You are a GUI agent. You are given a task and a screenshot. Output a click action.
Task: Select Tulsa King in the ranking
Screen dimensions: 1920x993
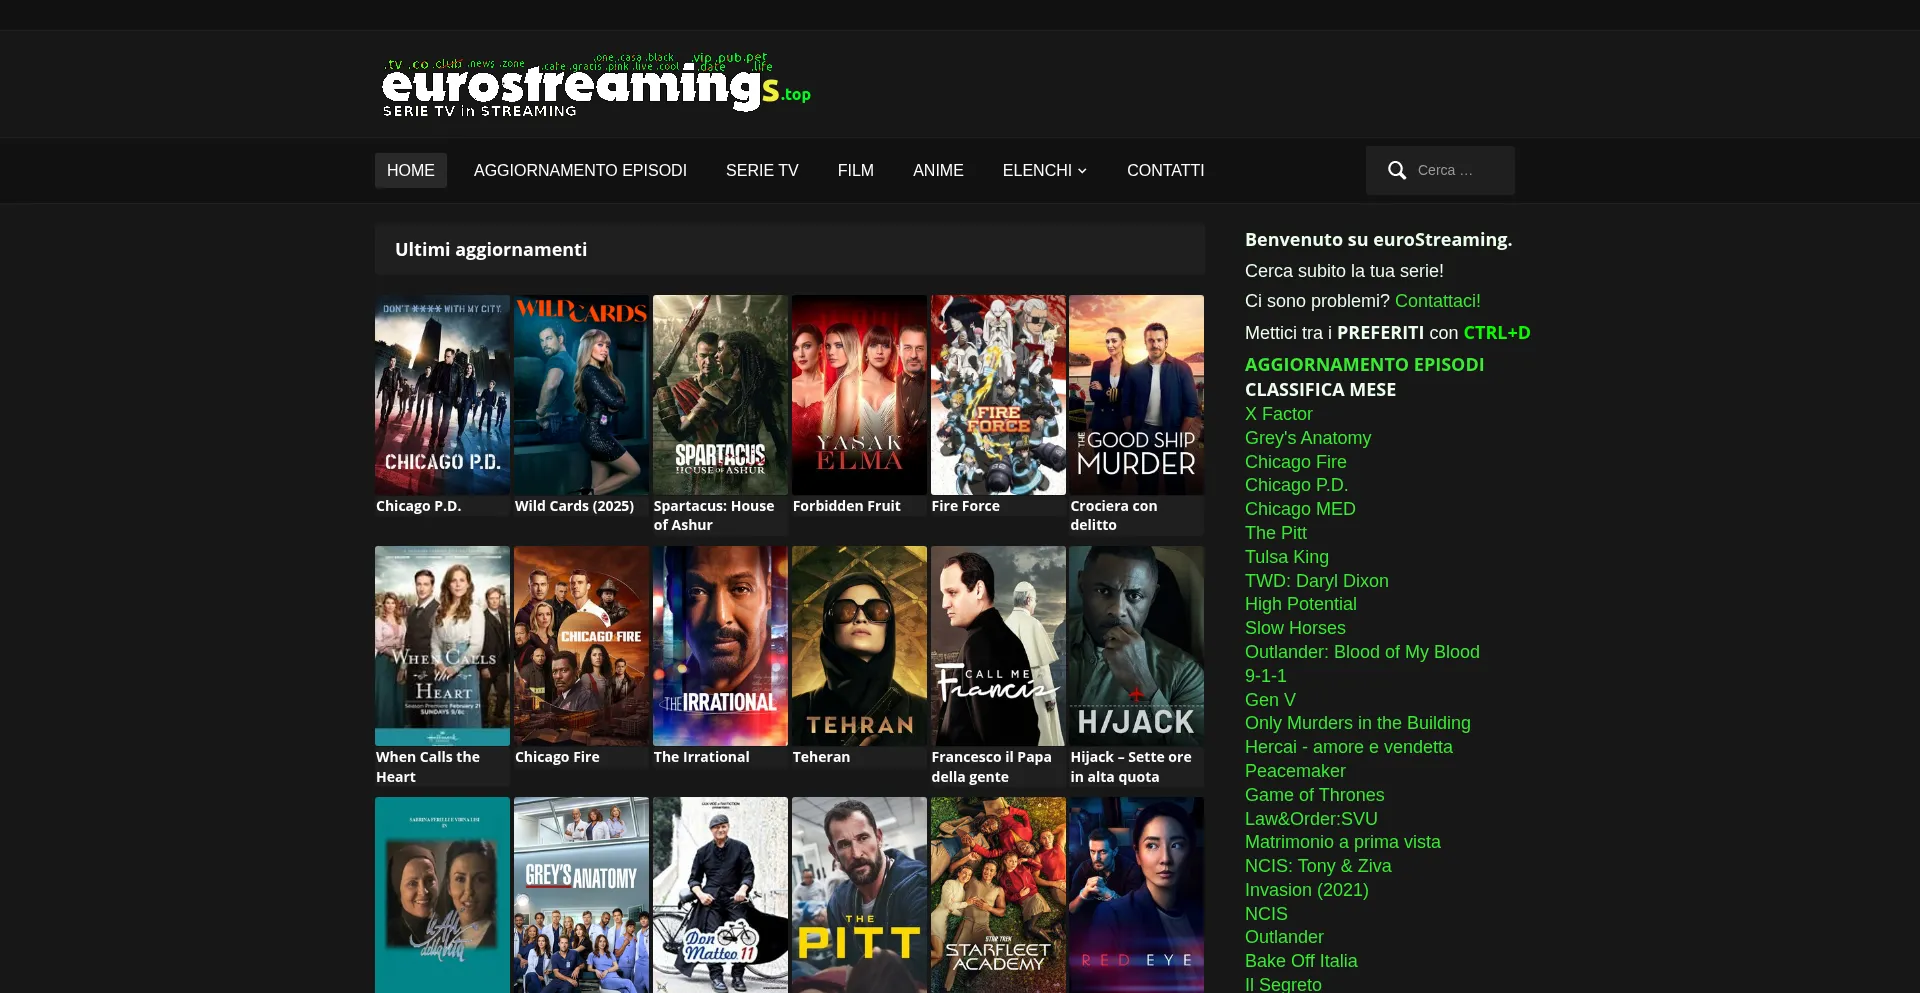click(1287, 557)
